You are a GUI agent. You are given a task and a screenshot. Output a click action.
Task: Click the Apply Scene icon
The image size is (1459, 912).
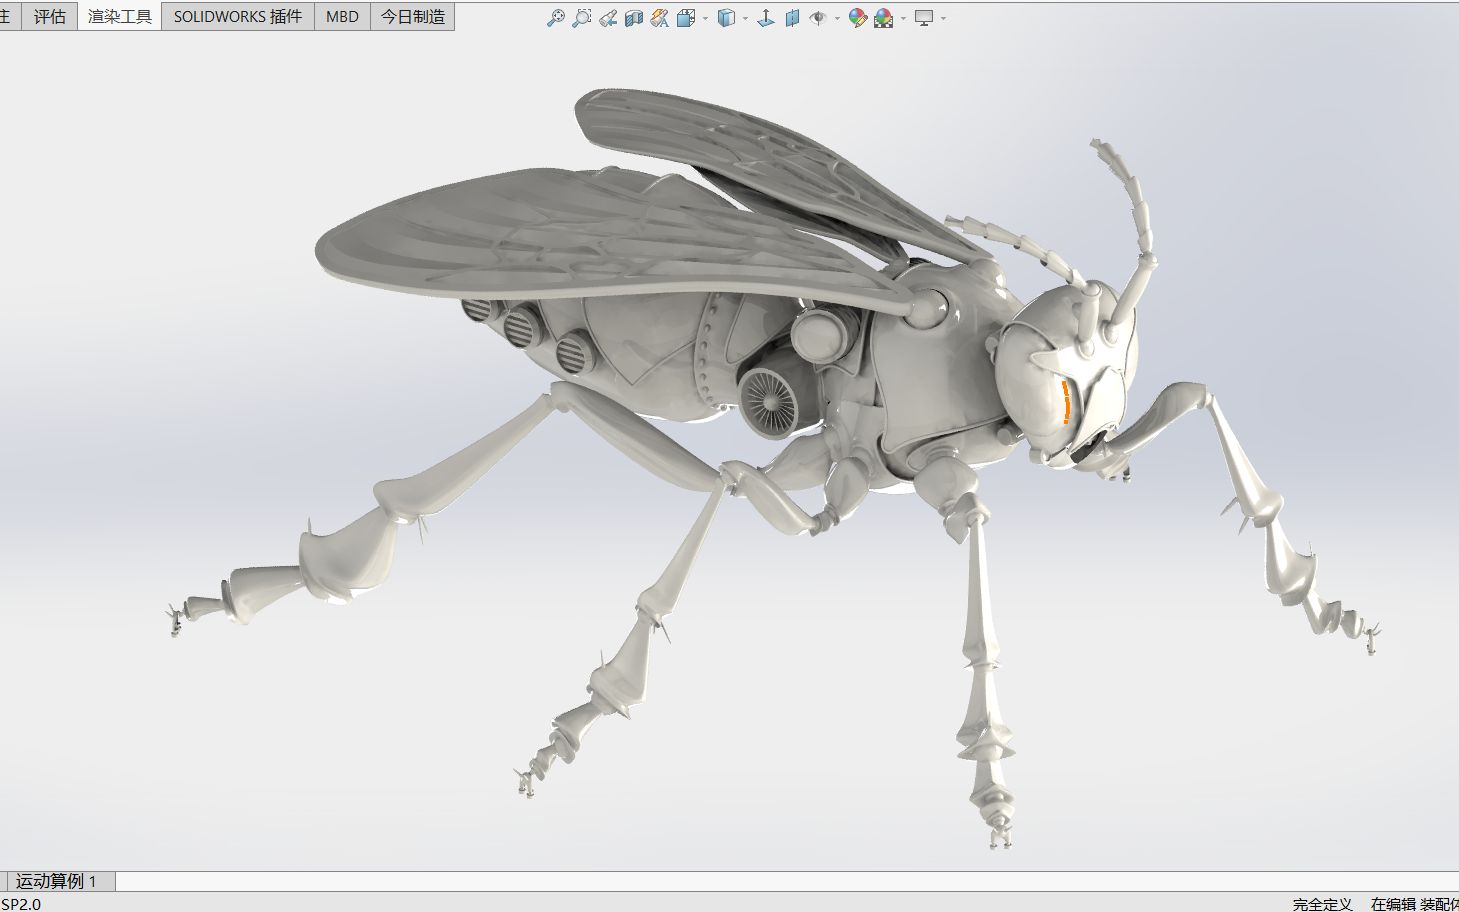click(x=883, y=17)
